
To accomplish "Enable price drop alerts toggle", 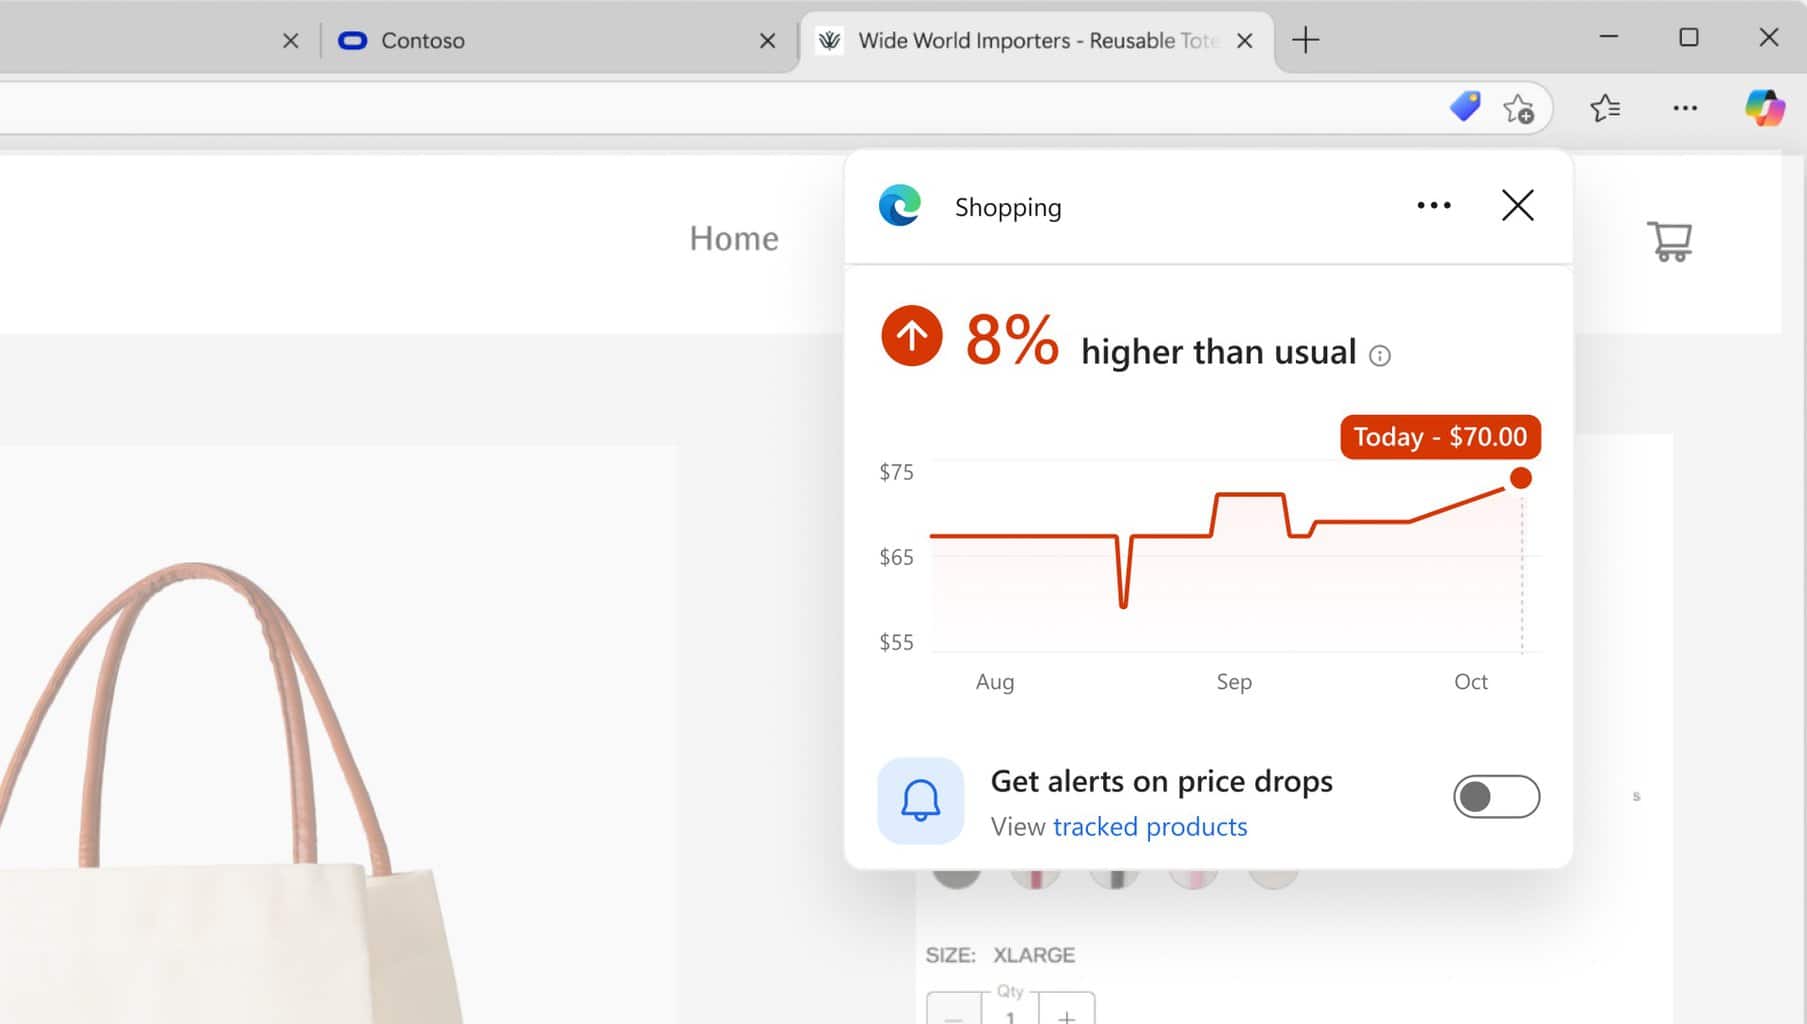I will pos(1496,797).
